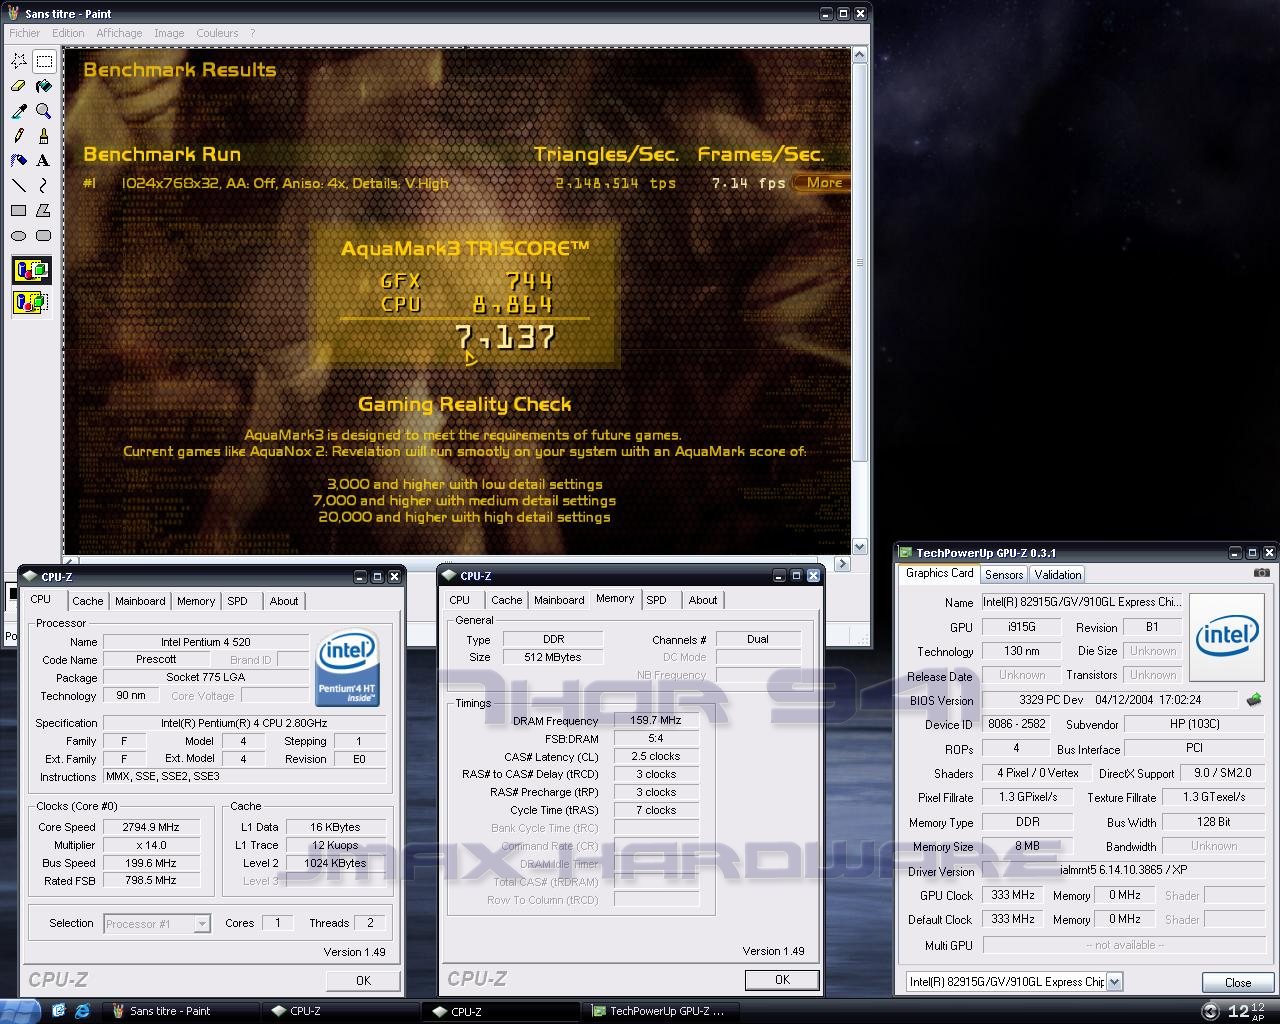The height and width of the screenshot is (1024, 1280).
Task: Open Memory tab in left CPU-Z window
Action: tap(196, 601)
